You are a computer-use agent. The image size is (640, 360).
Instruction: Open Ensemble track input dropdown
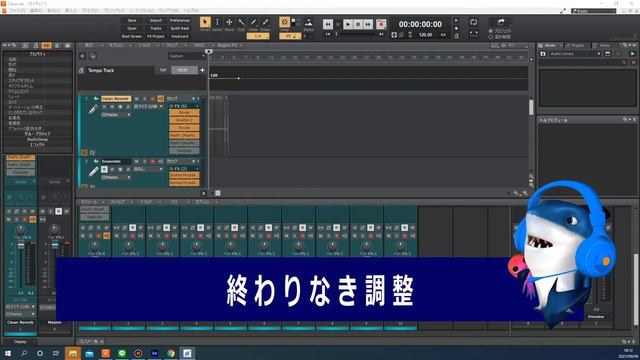[x=149, y=169]
